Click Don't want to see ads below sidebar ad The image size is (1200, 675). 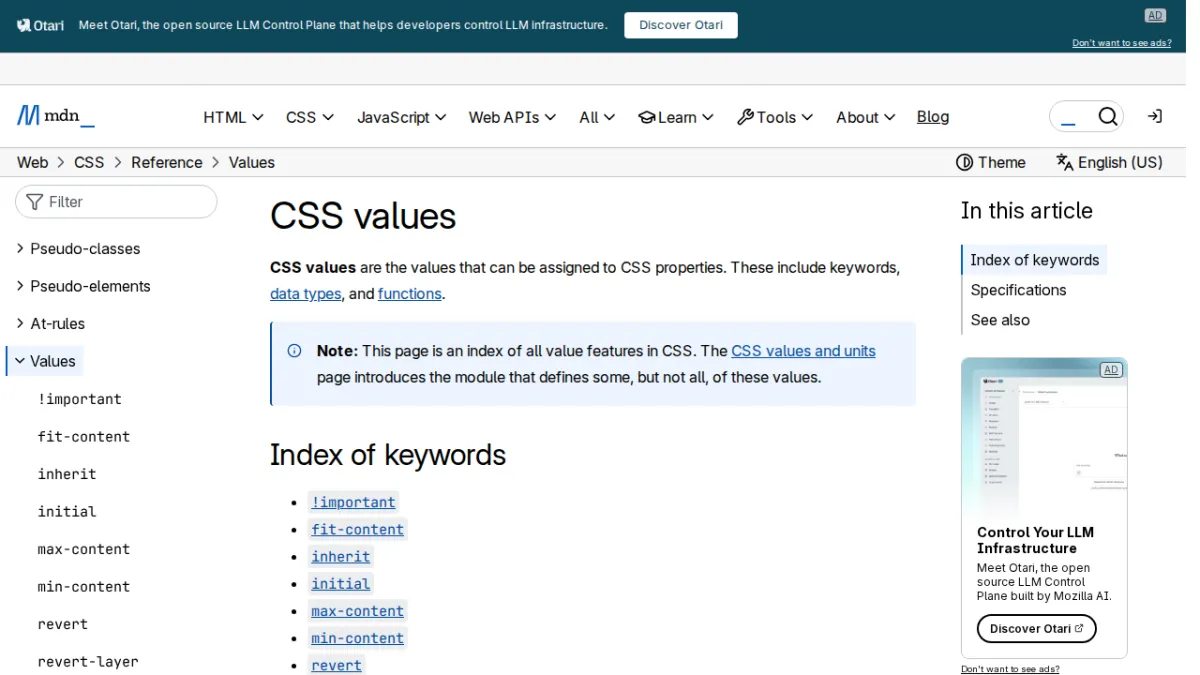coord(1010,669)
